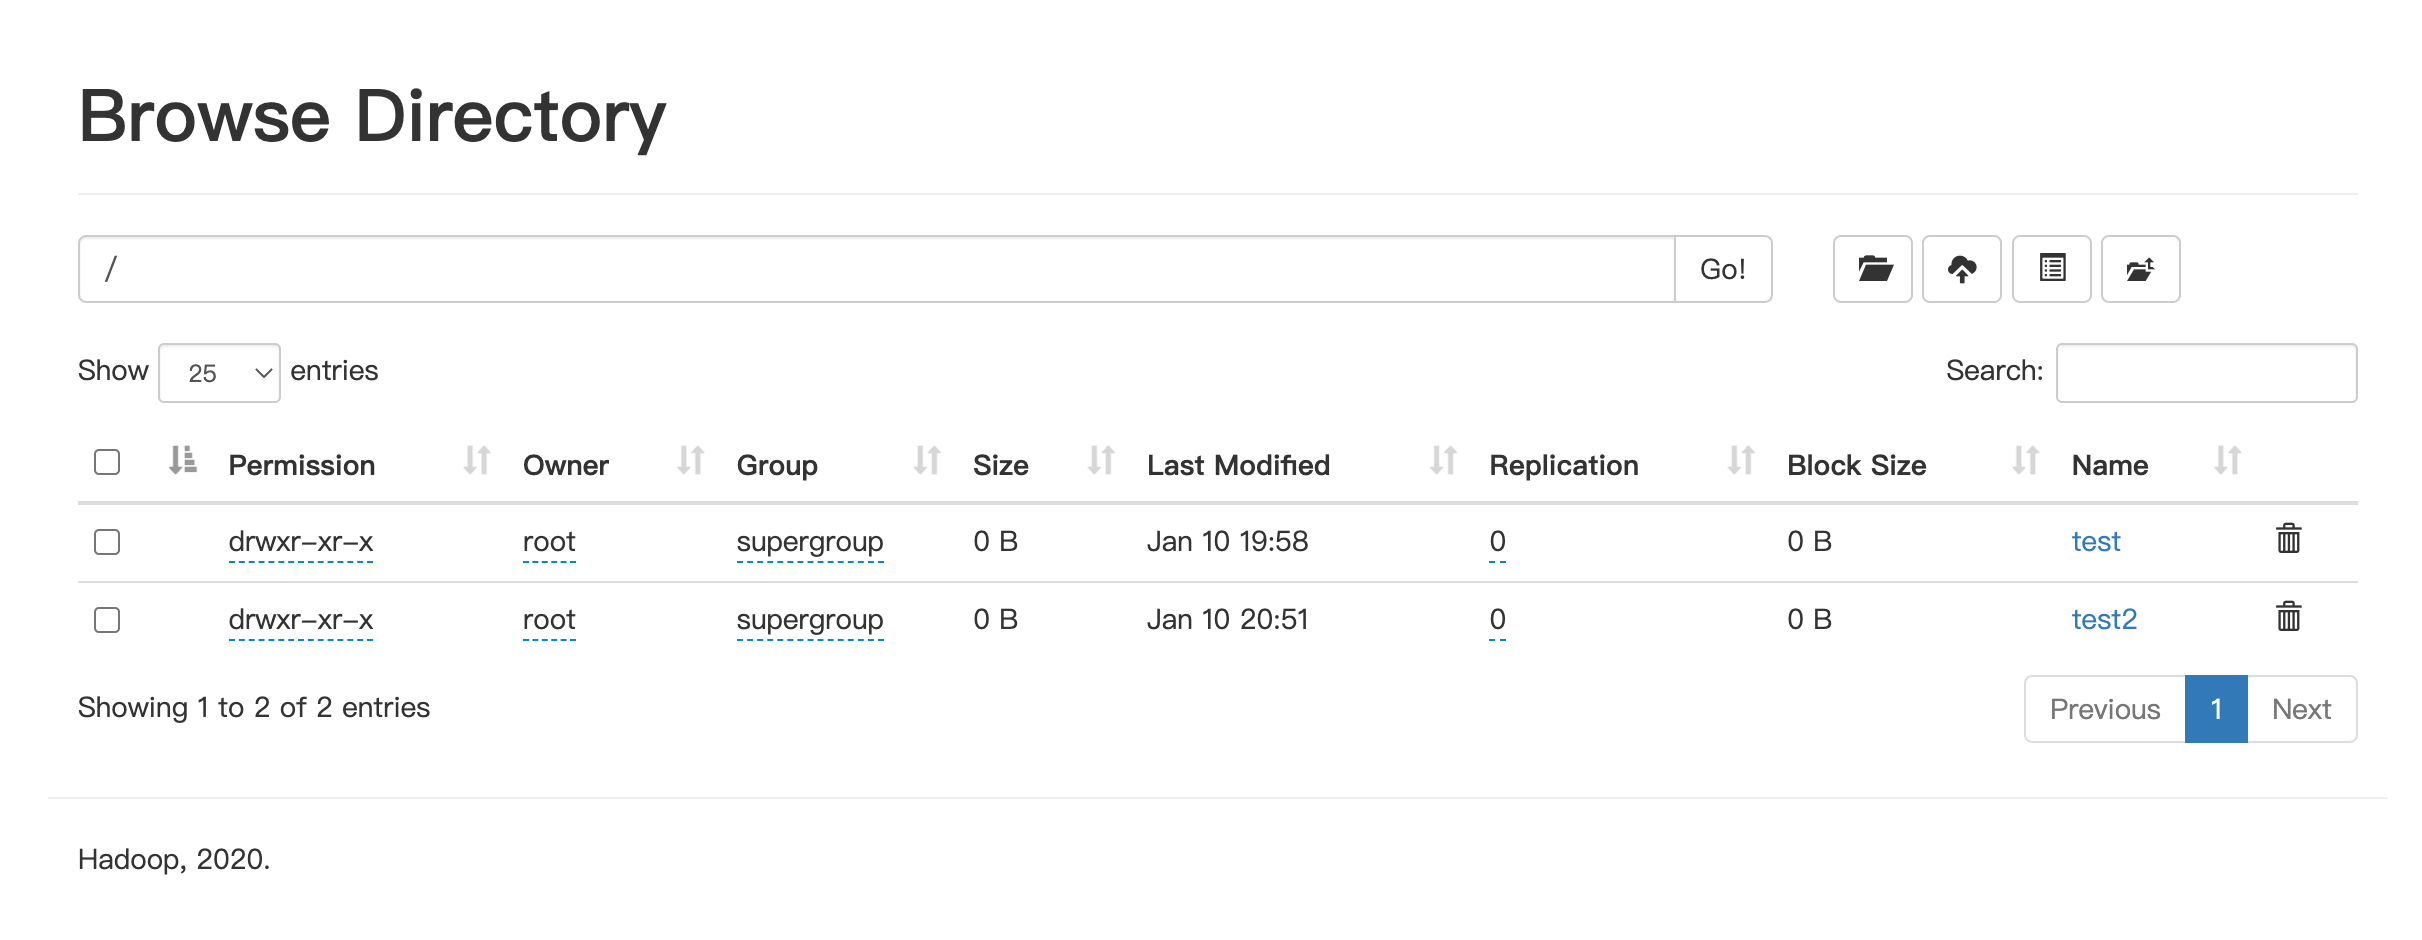
Task: Sort by the Size column arrows
Action: (x=1101, y=460)
